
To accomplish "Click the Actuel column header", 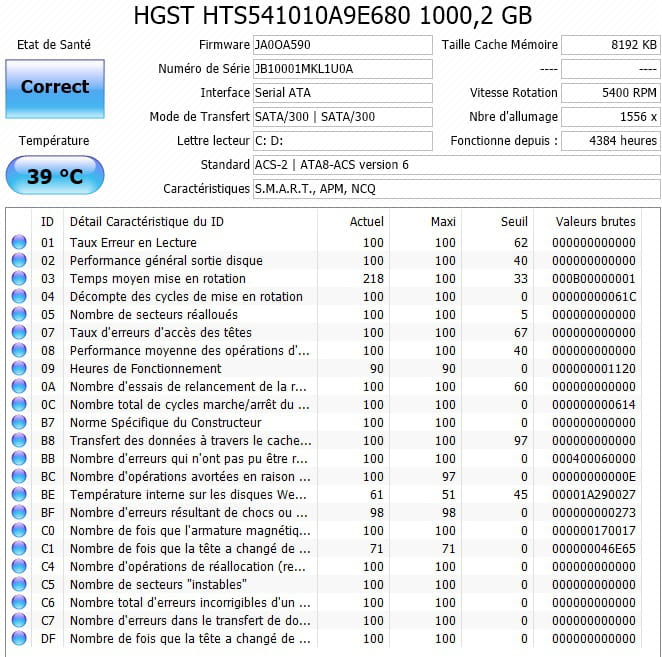I will pos(353,222).
